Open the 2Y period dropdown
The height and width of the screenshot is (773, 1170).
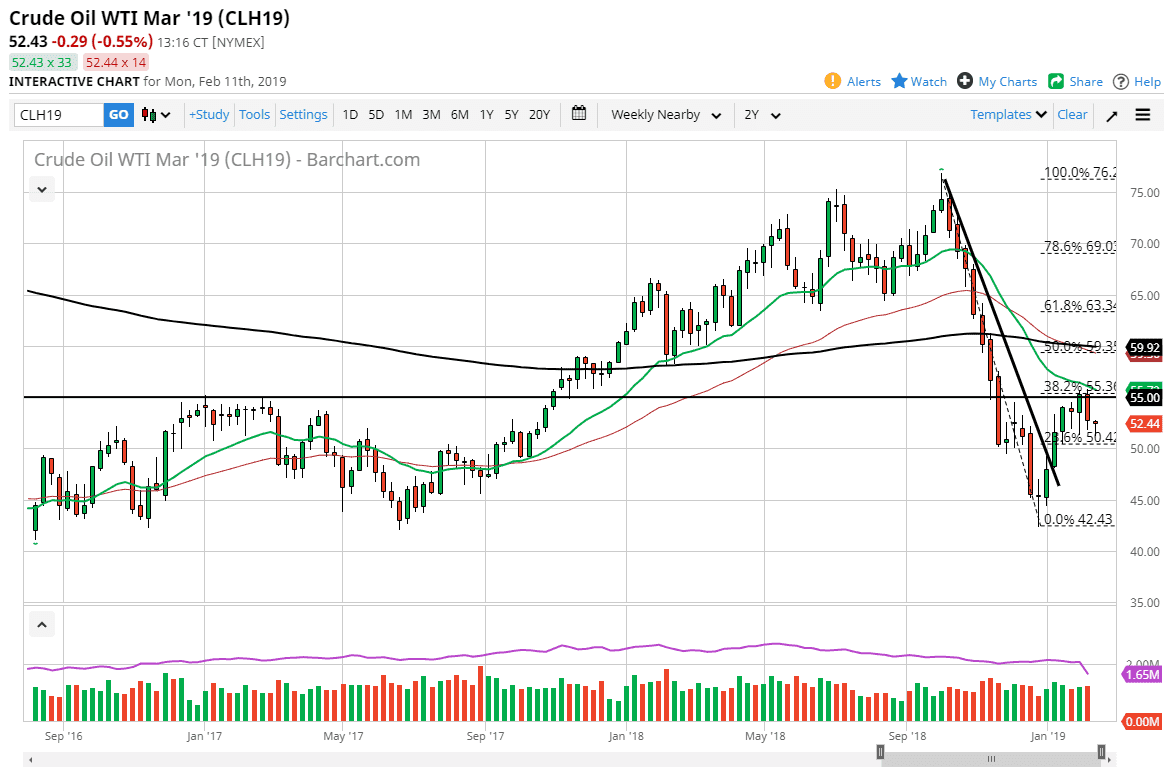[762, 115]
